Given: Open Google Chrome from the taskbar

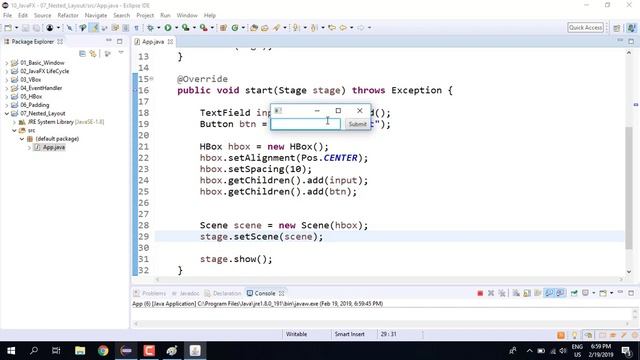Looking at the screenshot, I should point(103,351).
